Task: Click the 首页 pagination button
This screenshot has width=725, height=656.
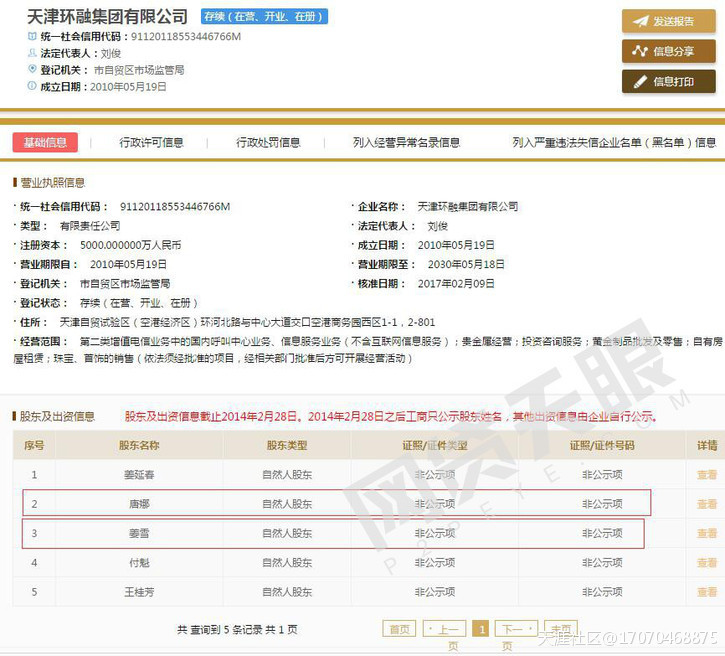Action: (399, 629)
